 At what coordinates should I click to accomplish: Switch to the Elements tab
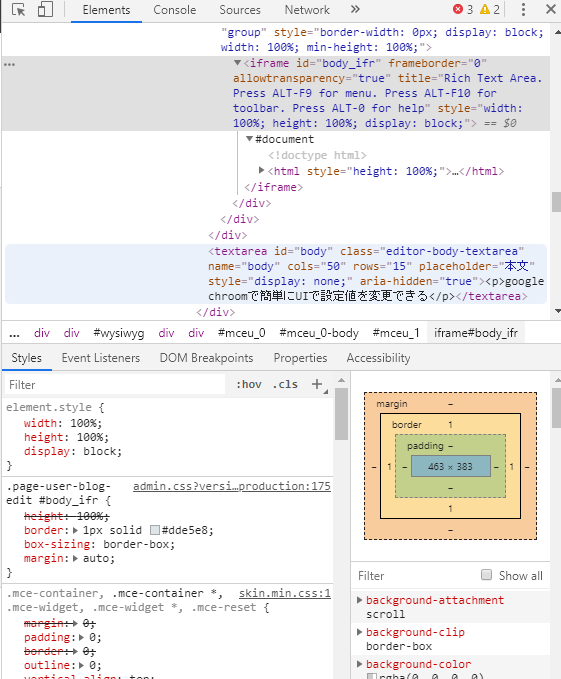[x=106, y=10]
